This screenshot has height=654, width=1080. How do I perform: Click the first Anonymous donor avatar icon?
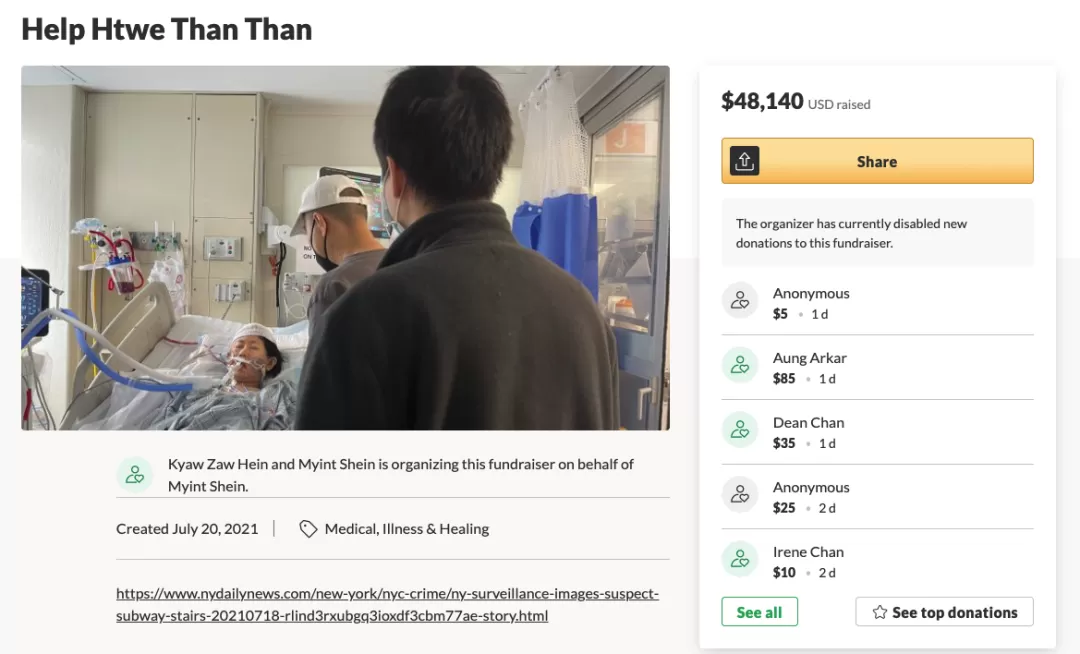tap(740, 300)
